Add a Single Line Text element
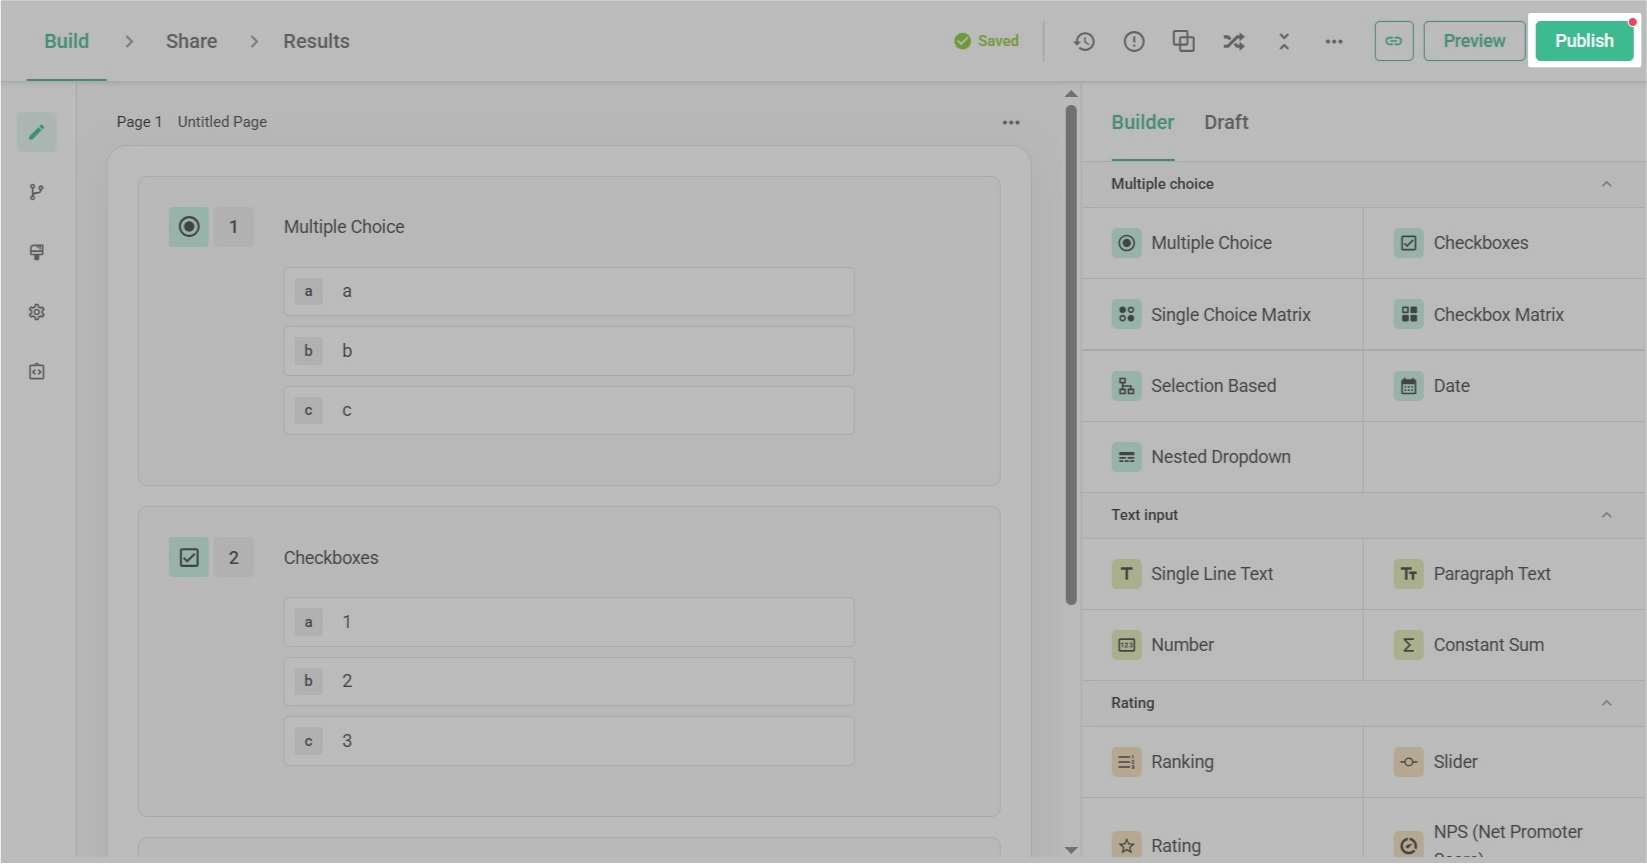 (x=1222, y=574)
